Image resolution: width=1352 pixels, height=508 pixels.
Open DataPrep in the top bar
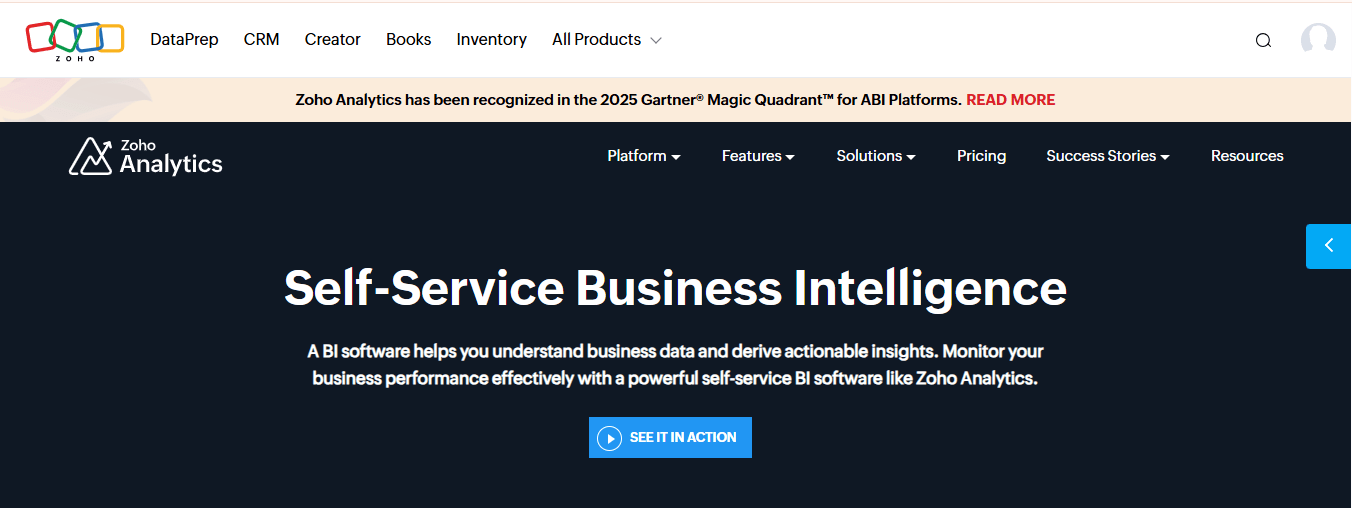coord(184,40)
